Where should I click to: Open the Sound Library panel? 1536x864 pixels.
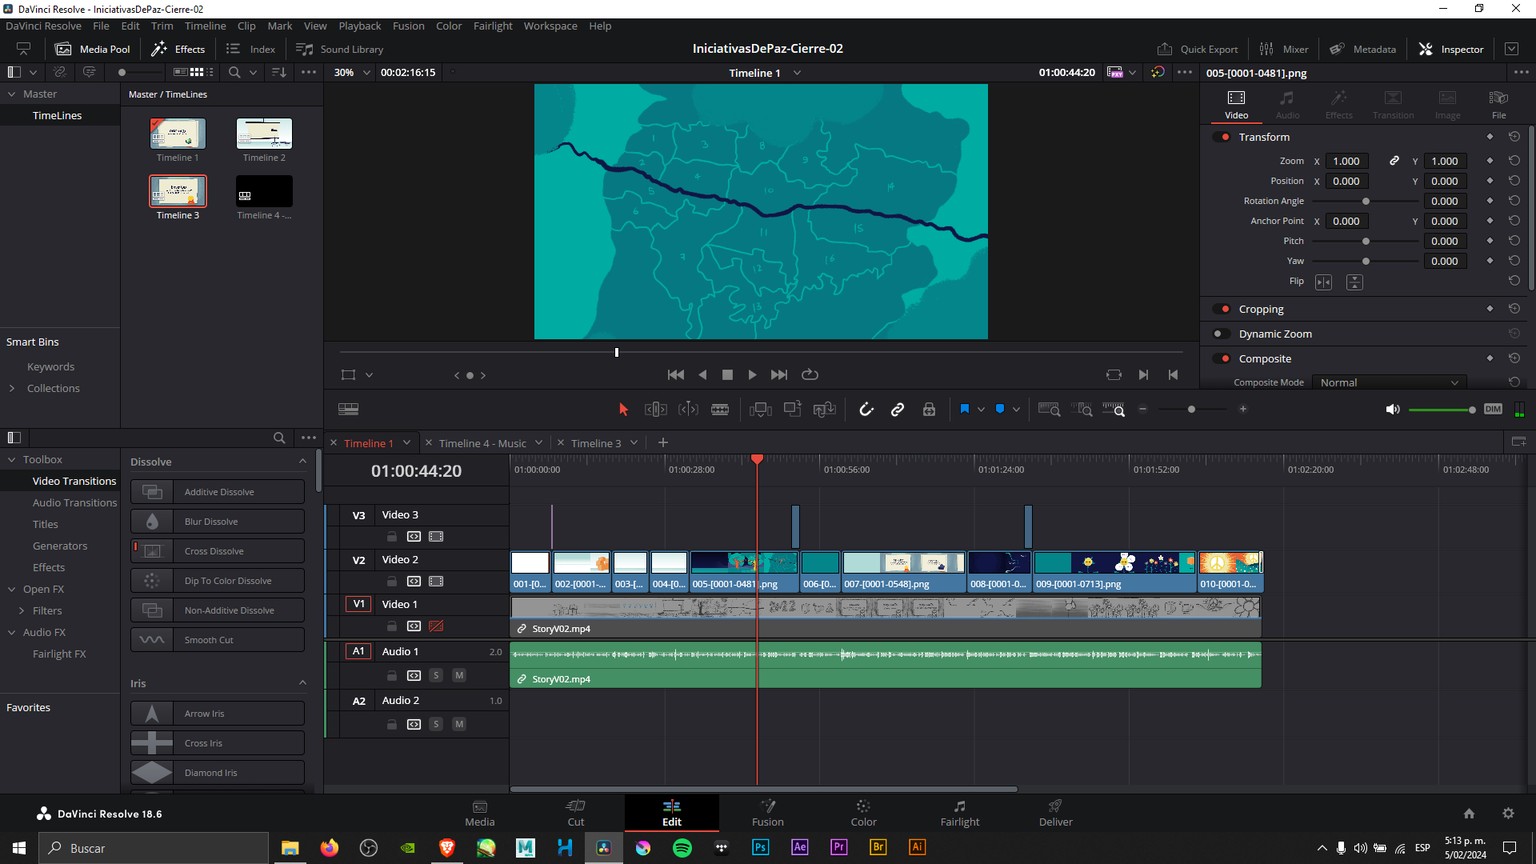pyautogui.click(x=340, y=49)
